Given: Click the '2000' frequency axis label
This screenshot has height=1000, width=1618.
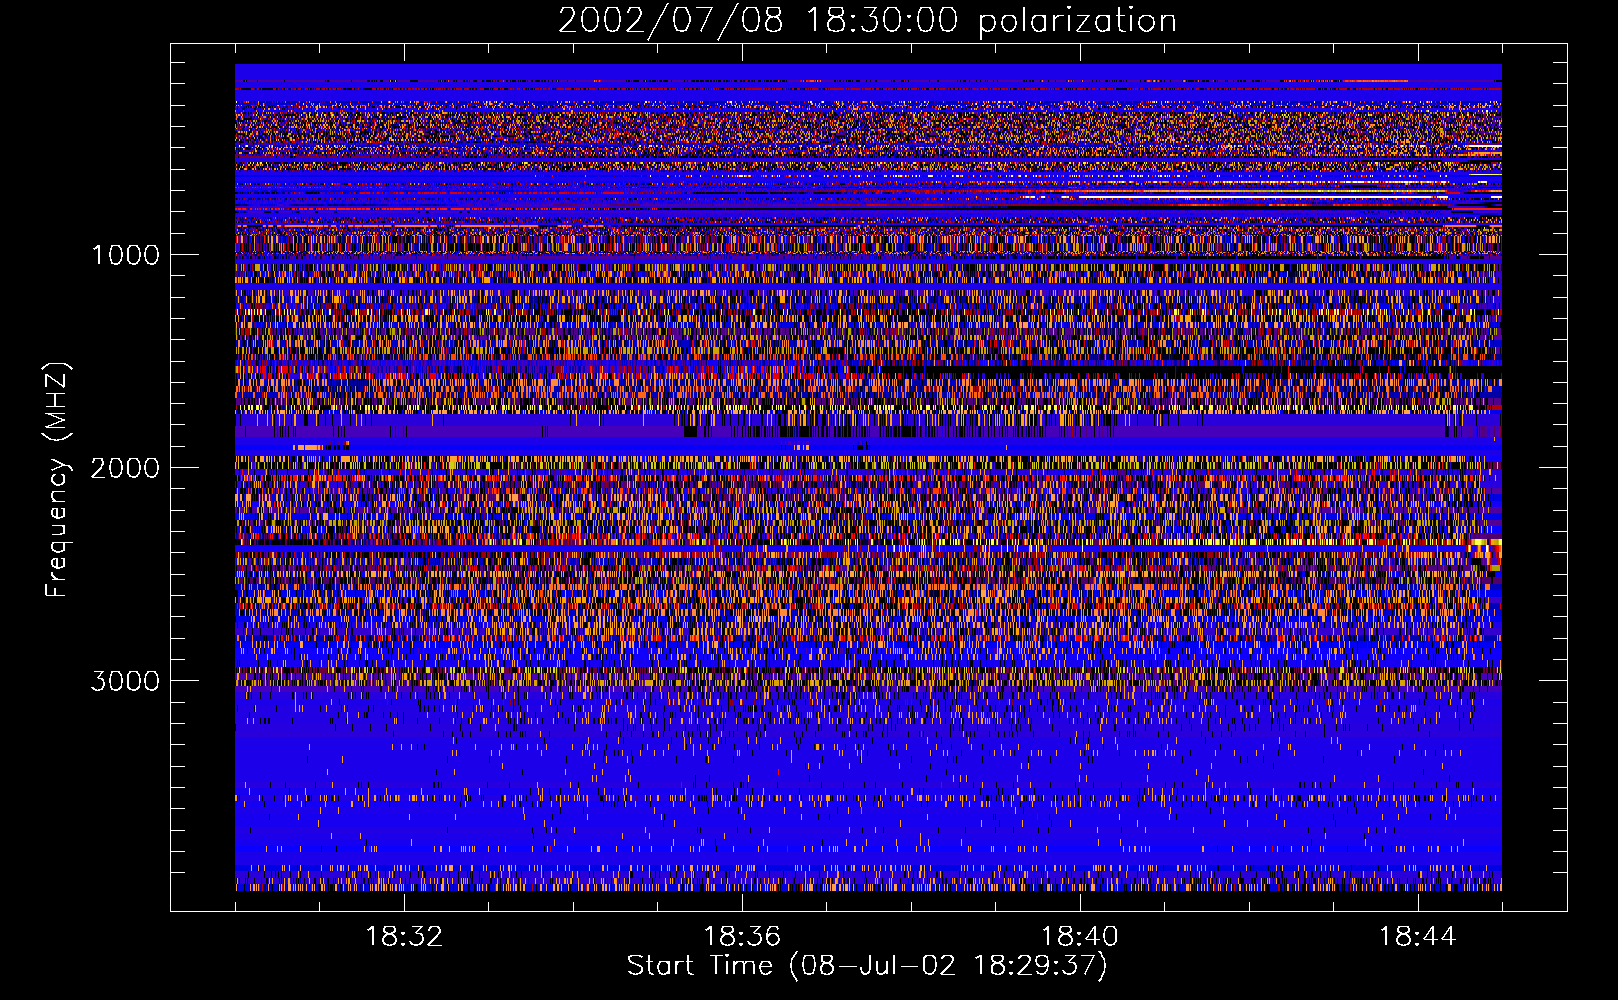Looking at the screenshot, I should tap(125, 468).
